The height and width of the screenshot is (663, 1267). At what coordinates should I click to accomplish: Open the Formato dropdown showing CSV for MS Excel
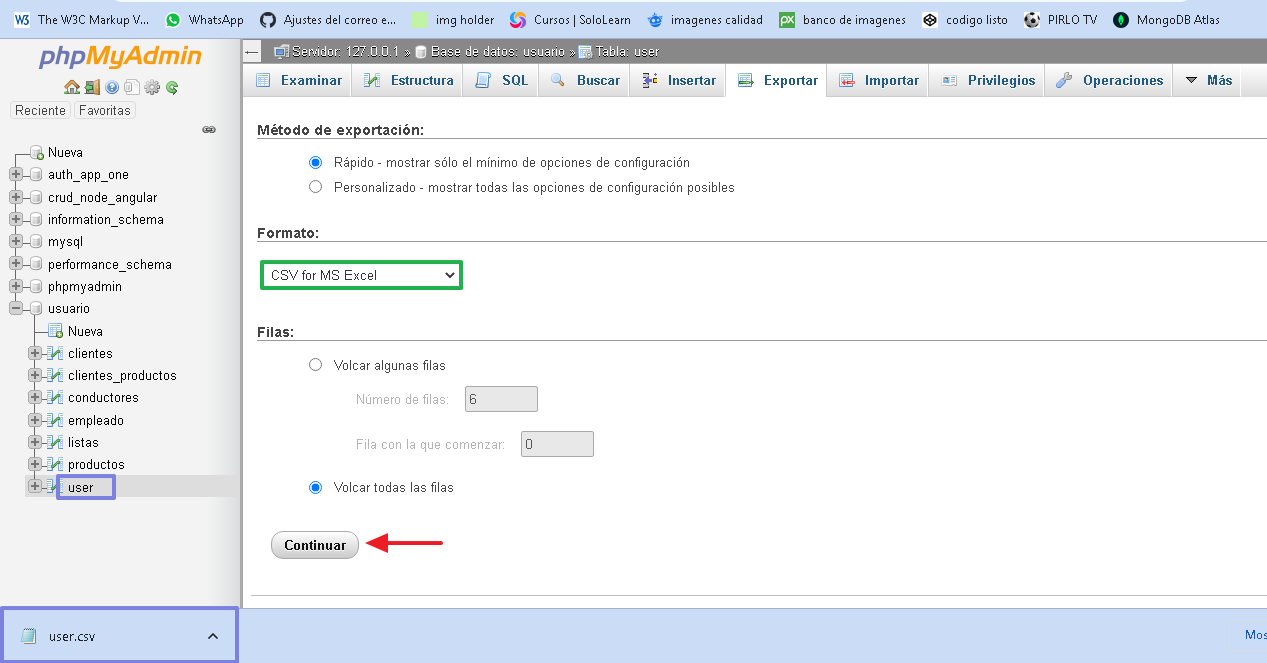360,274
